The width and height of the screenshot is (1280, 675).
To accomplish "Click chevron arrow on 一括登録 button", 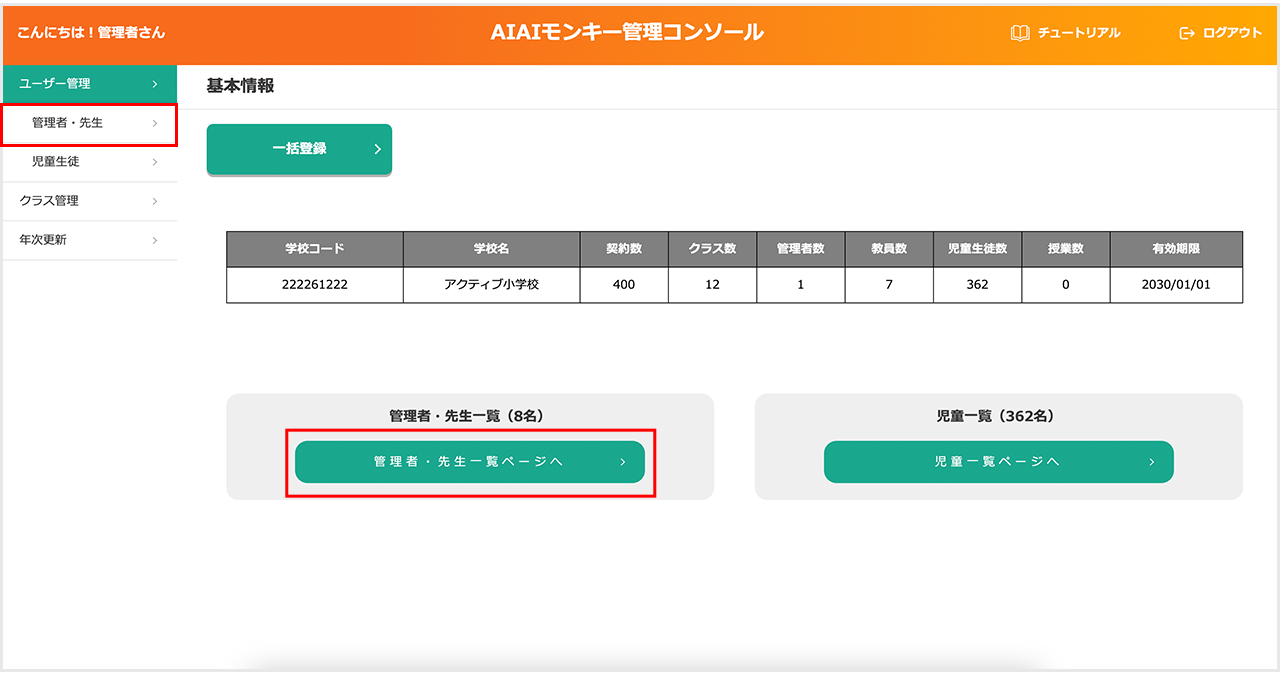I will [377, 149].
